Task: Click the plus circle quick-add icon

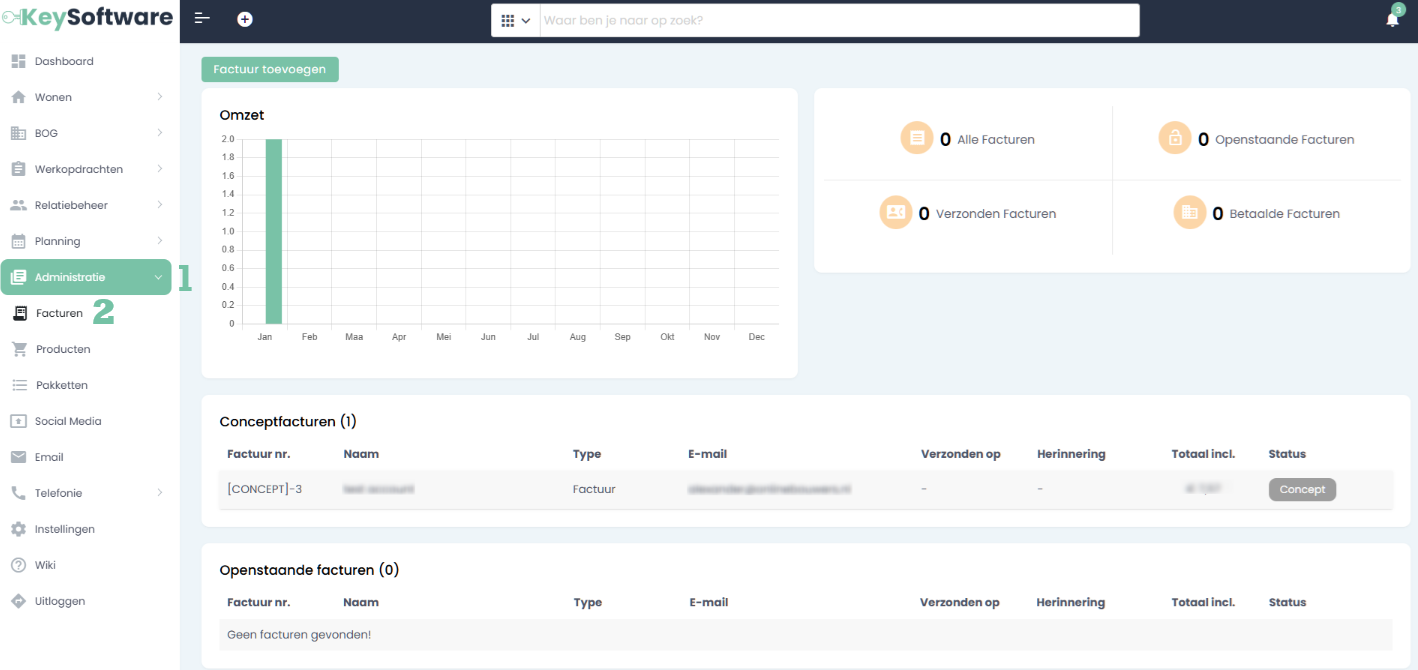Action: 245,19
